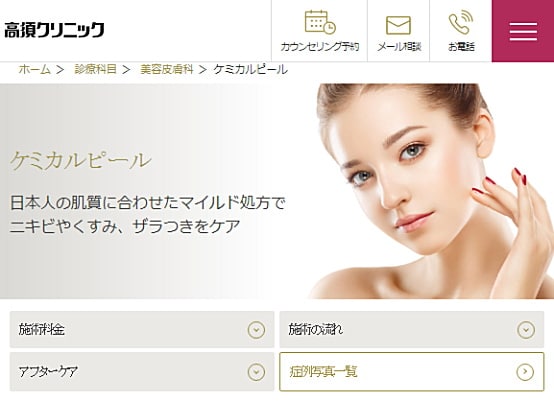Go to ホーム breadcrumb
554x401 pixels.
34,69
